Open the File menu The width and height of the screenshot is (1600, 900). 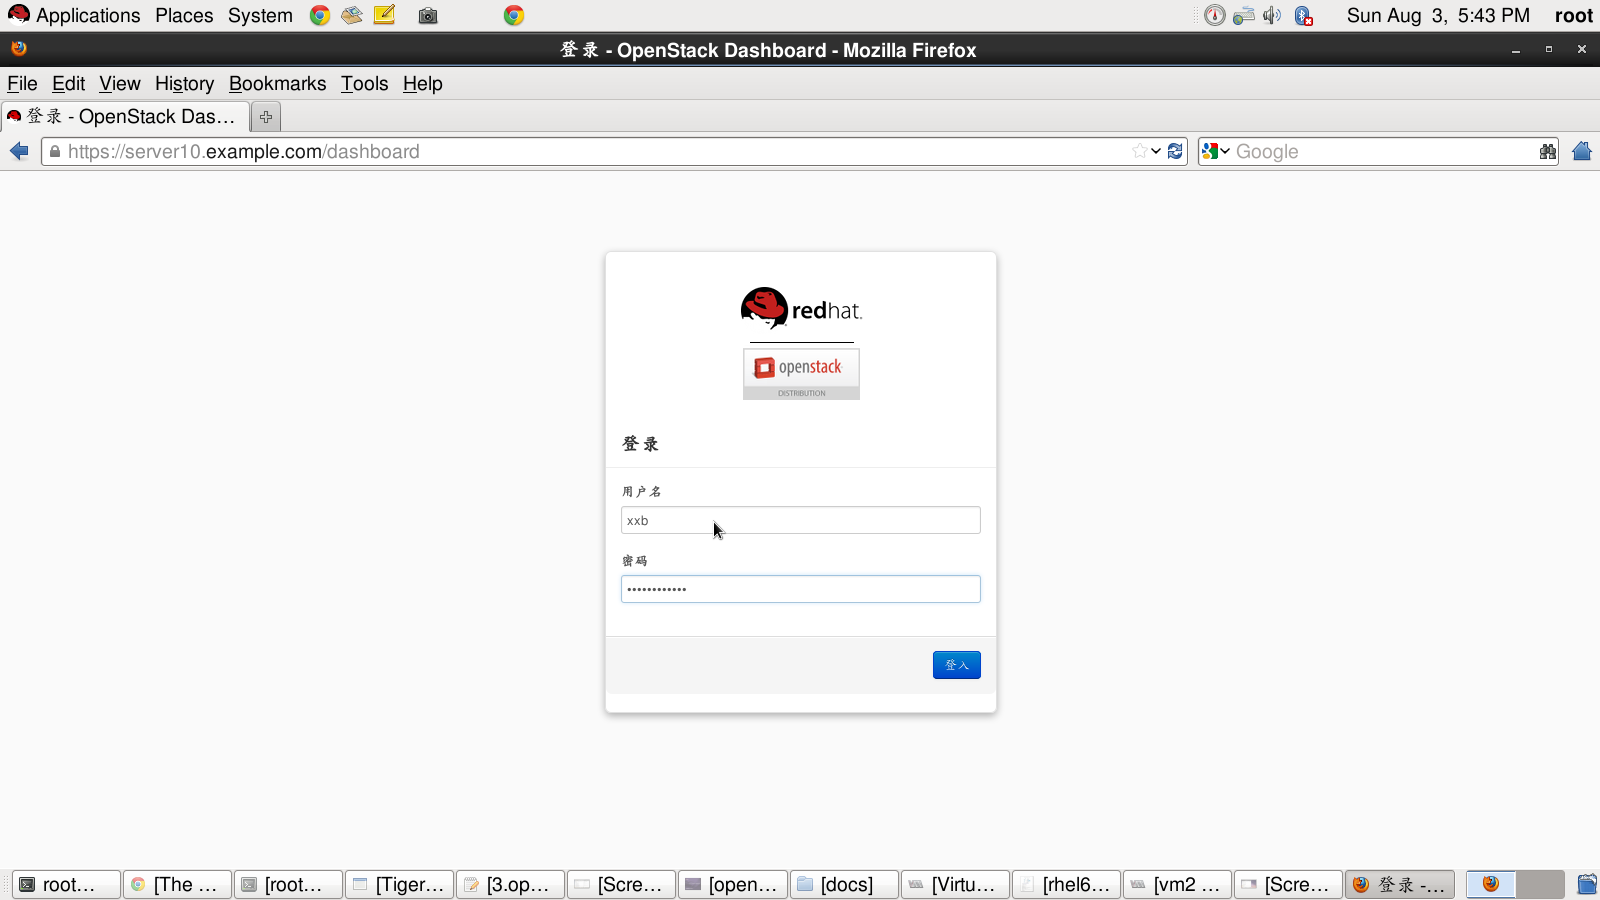(22, 84)
